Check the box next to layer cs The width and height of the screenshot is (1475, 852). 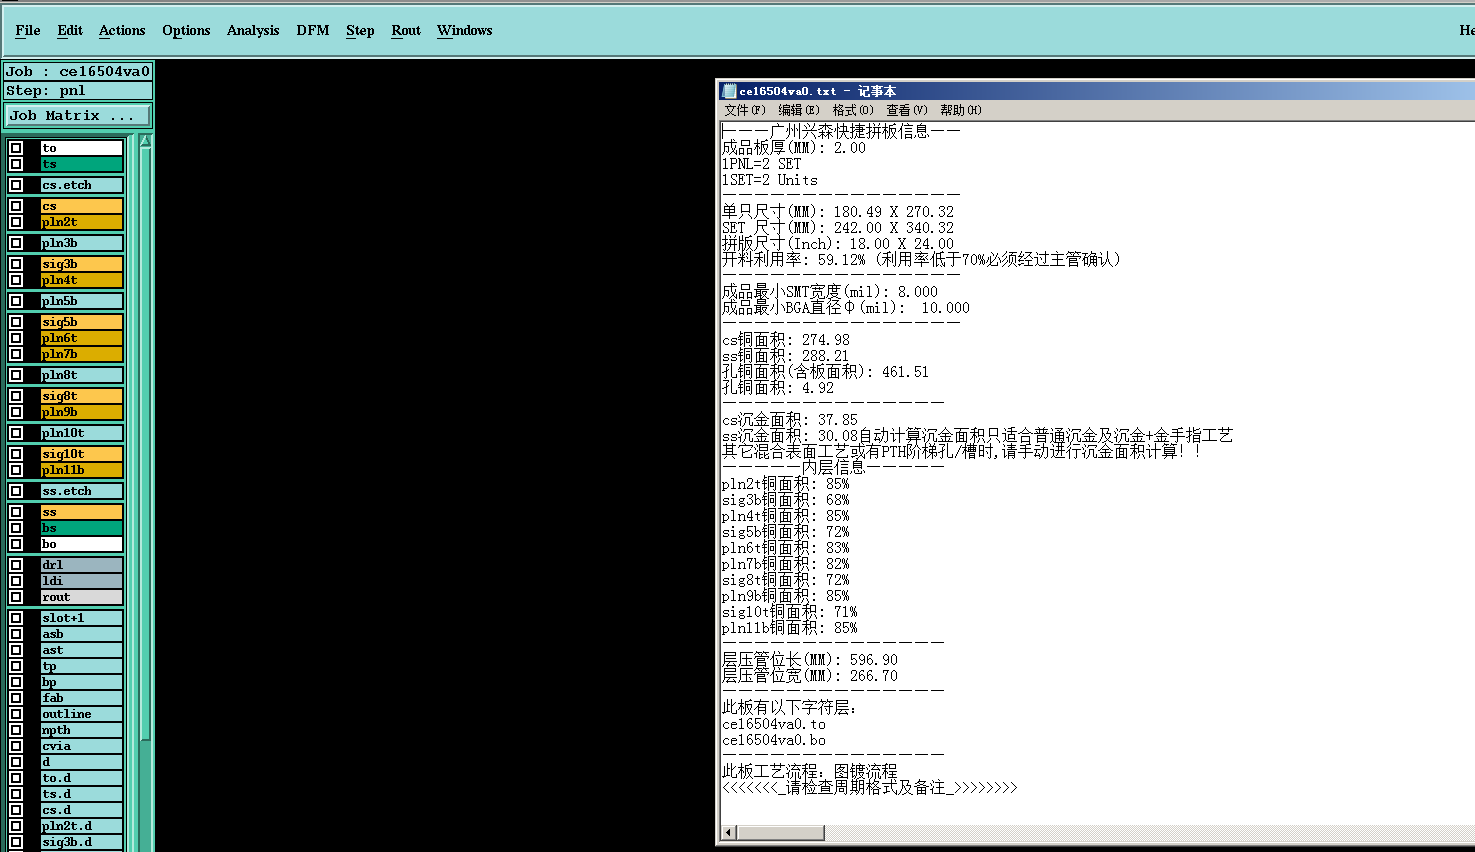(16, 206)
